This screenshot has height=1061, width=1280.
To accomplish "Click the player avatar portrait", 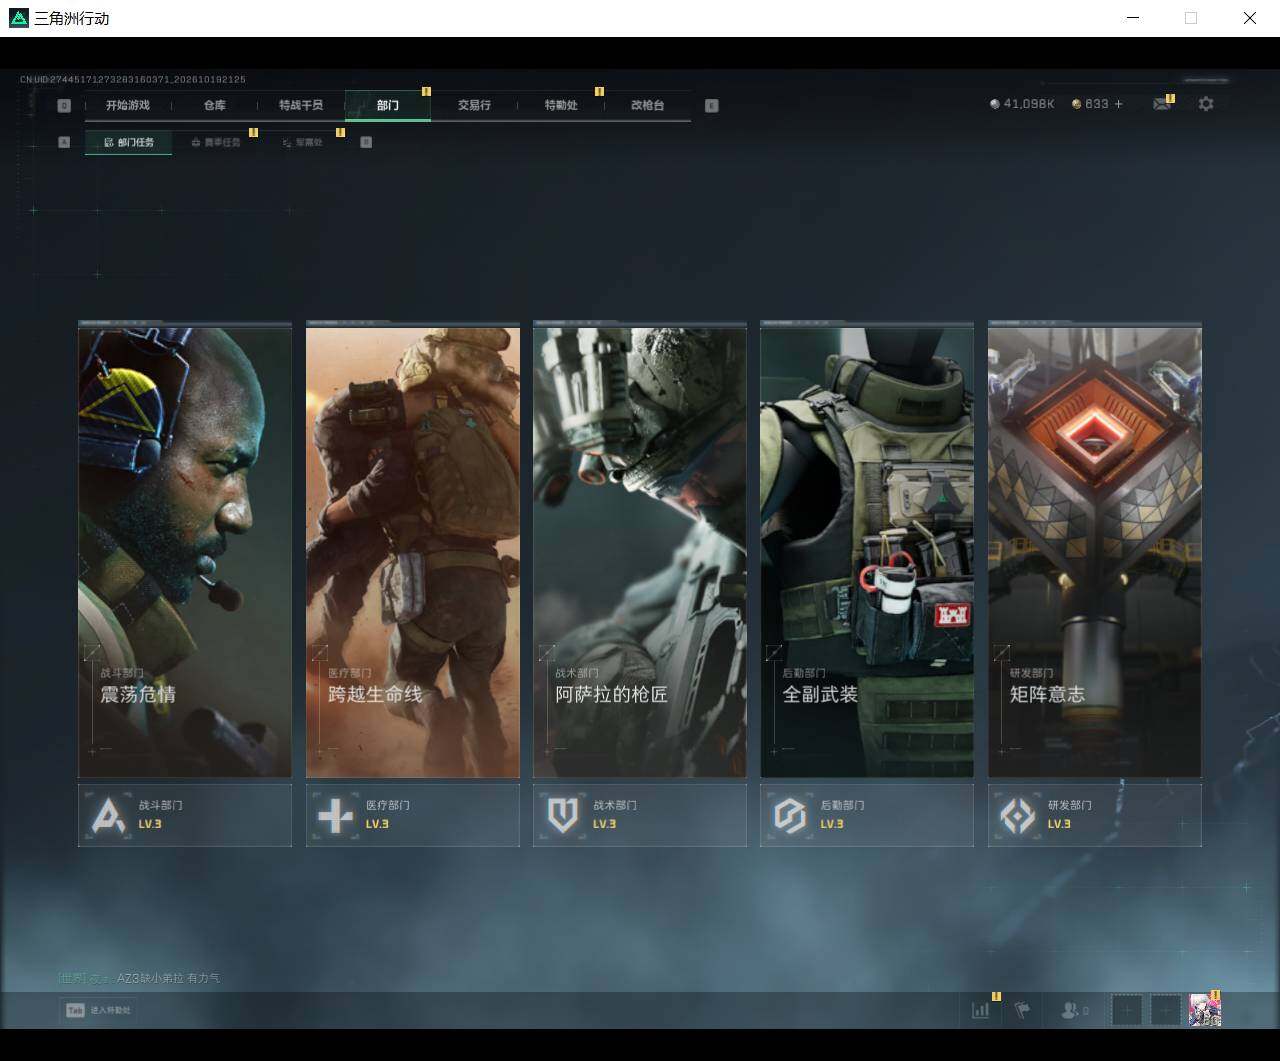I will tap(1205, 1010).
